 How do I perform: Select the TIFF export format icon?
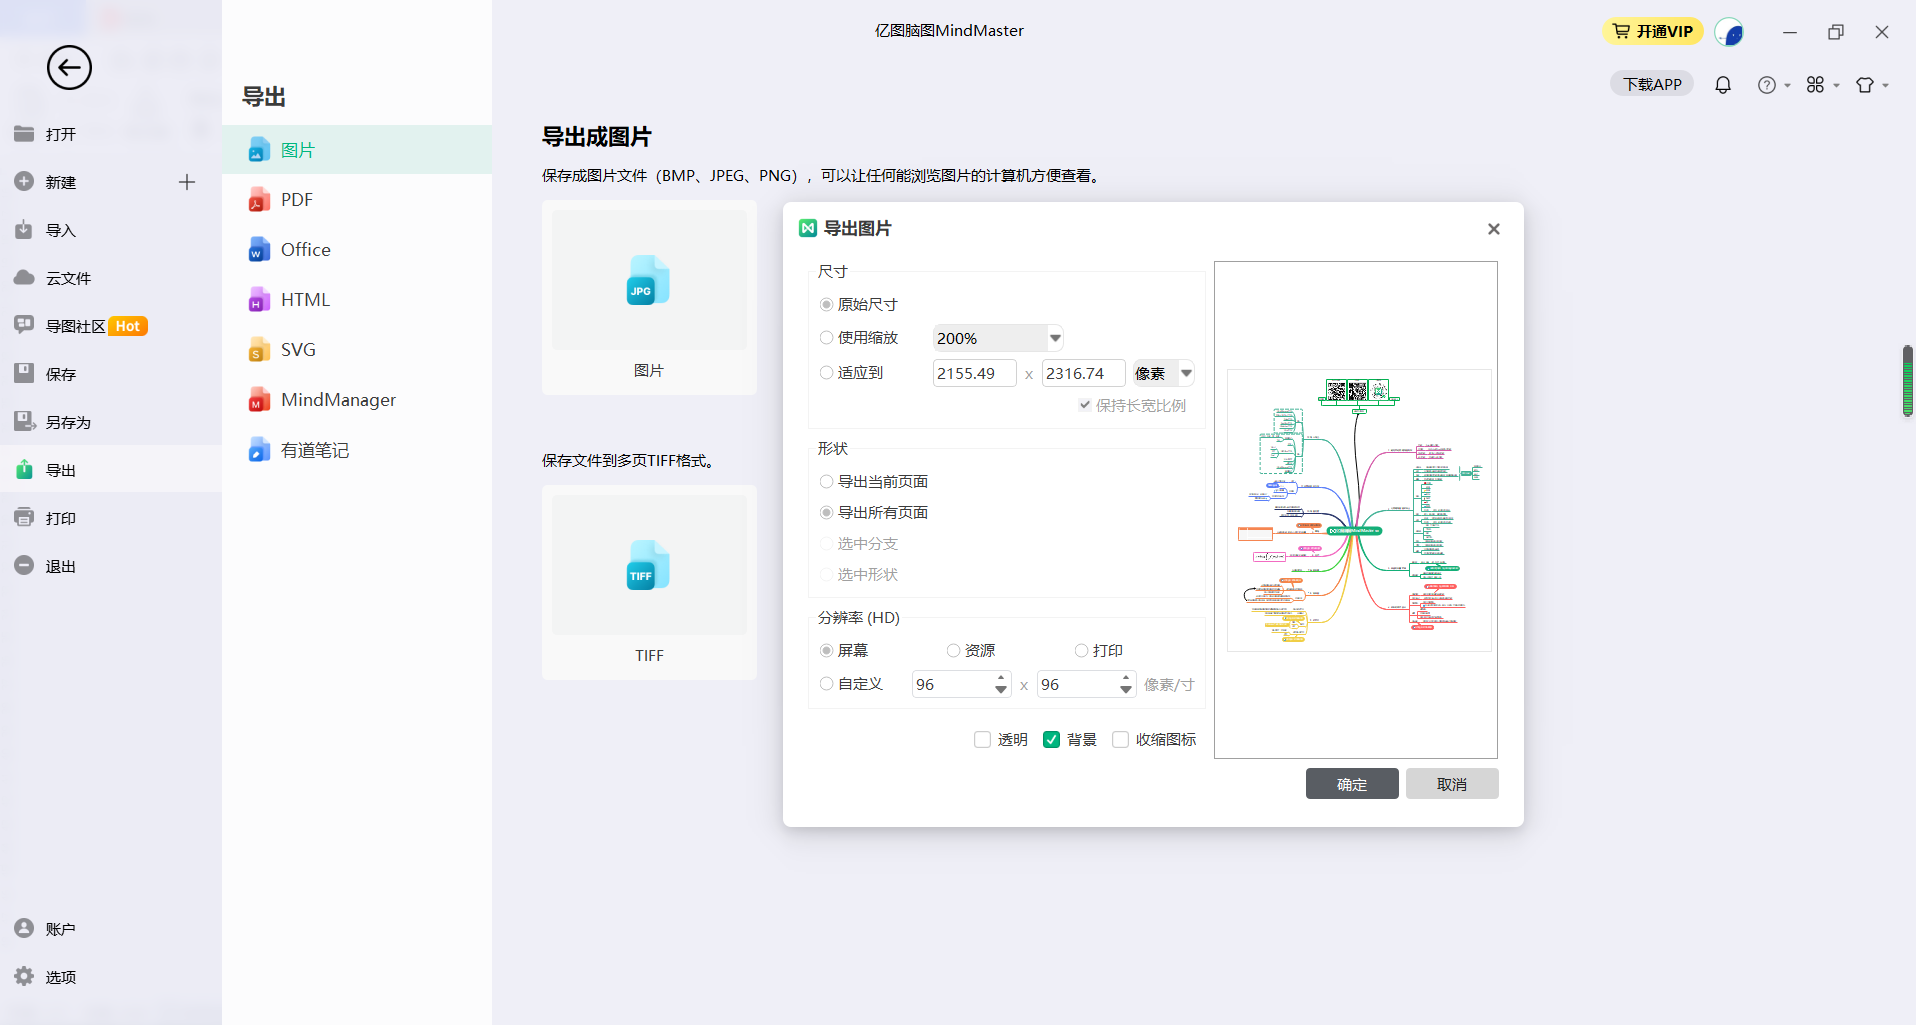649,566
